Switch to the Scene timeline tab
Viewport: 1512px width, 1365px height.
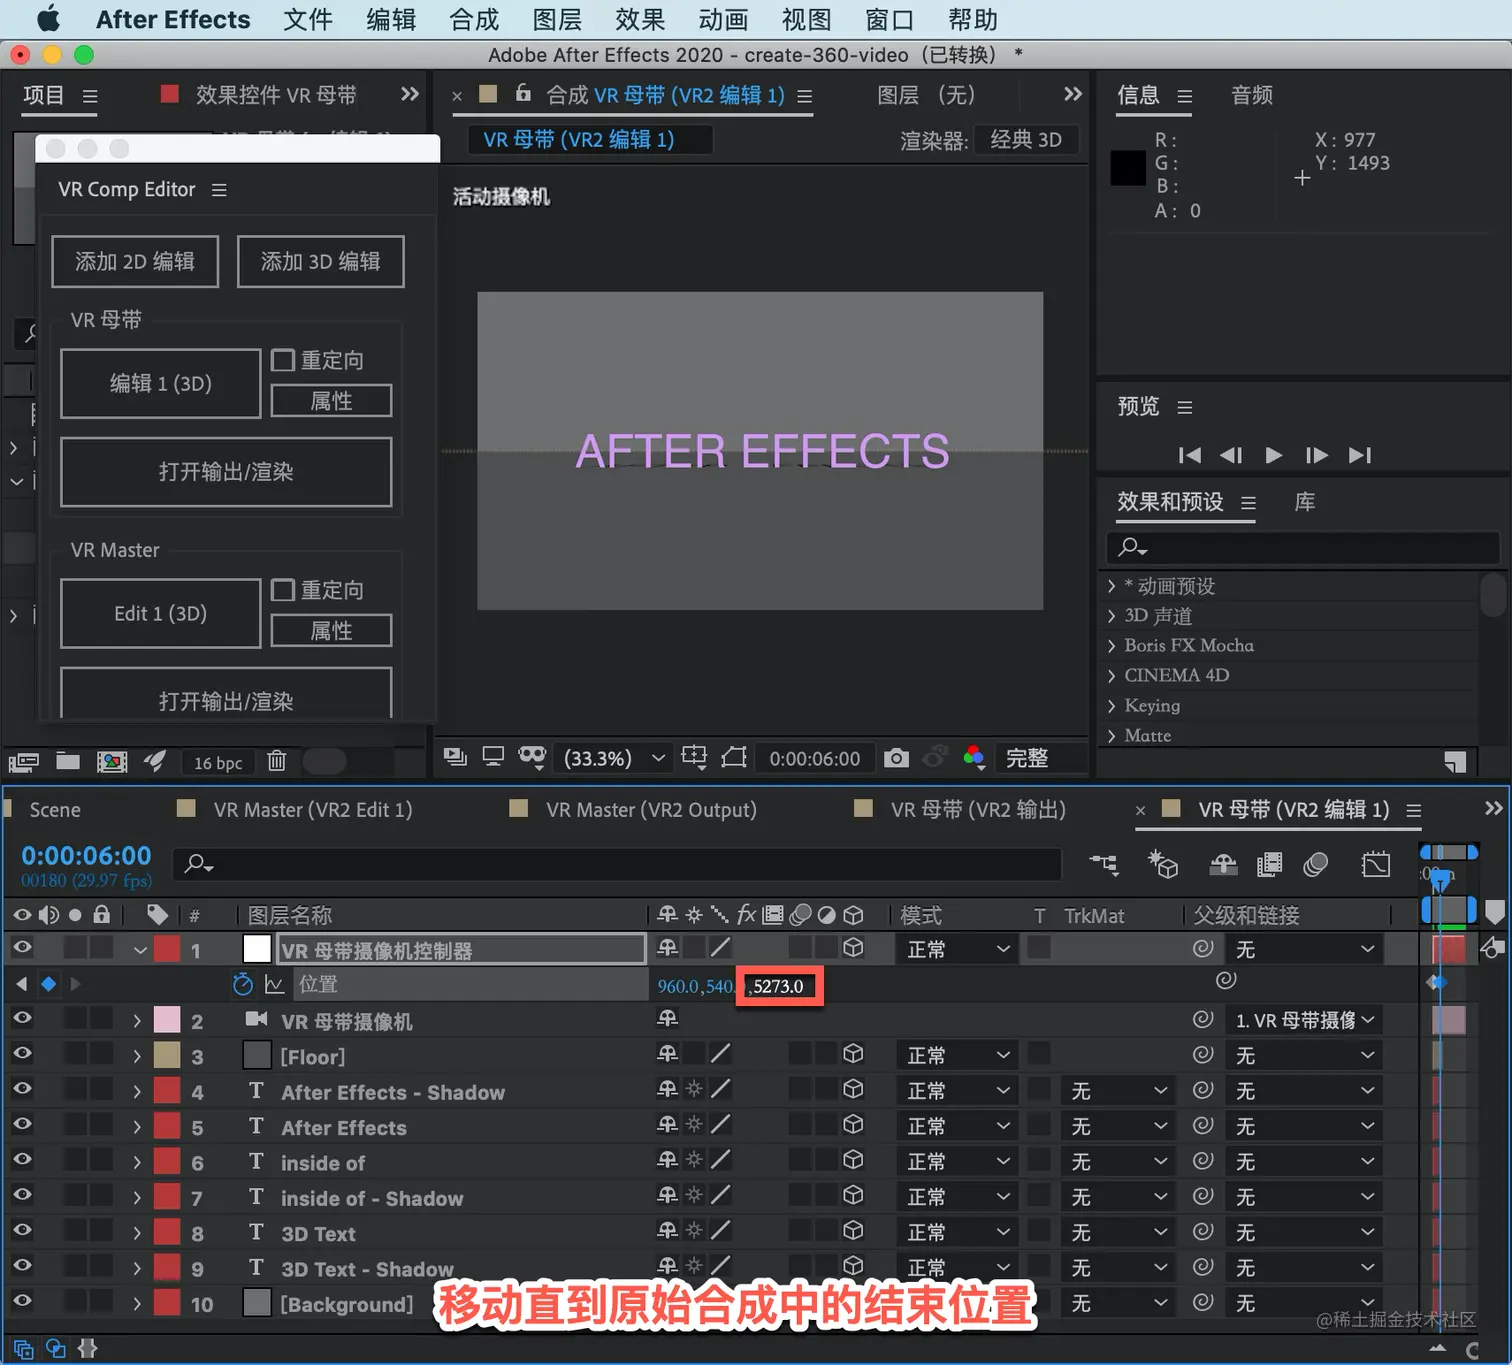[55, 810]
